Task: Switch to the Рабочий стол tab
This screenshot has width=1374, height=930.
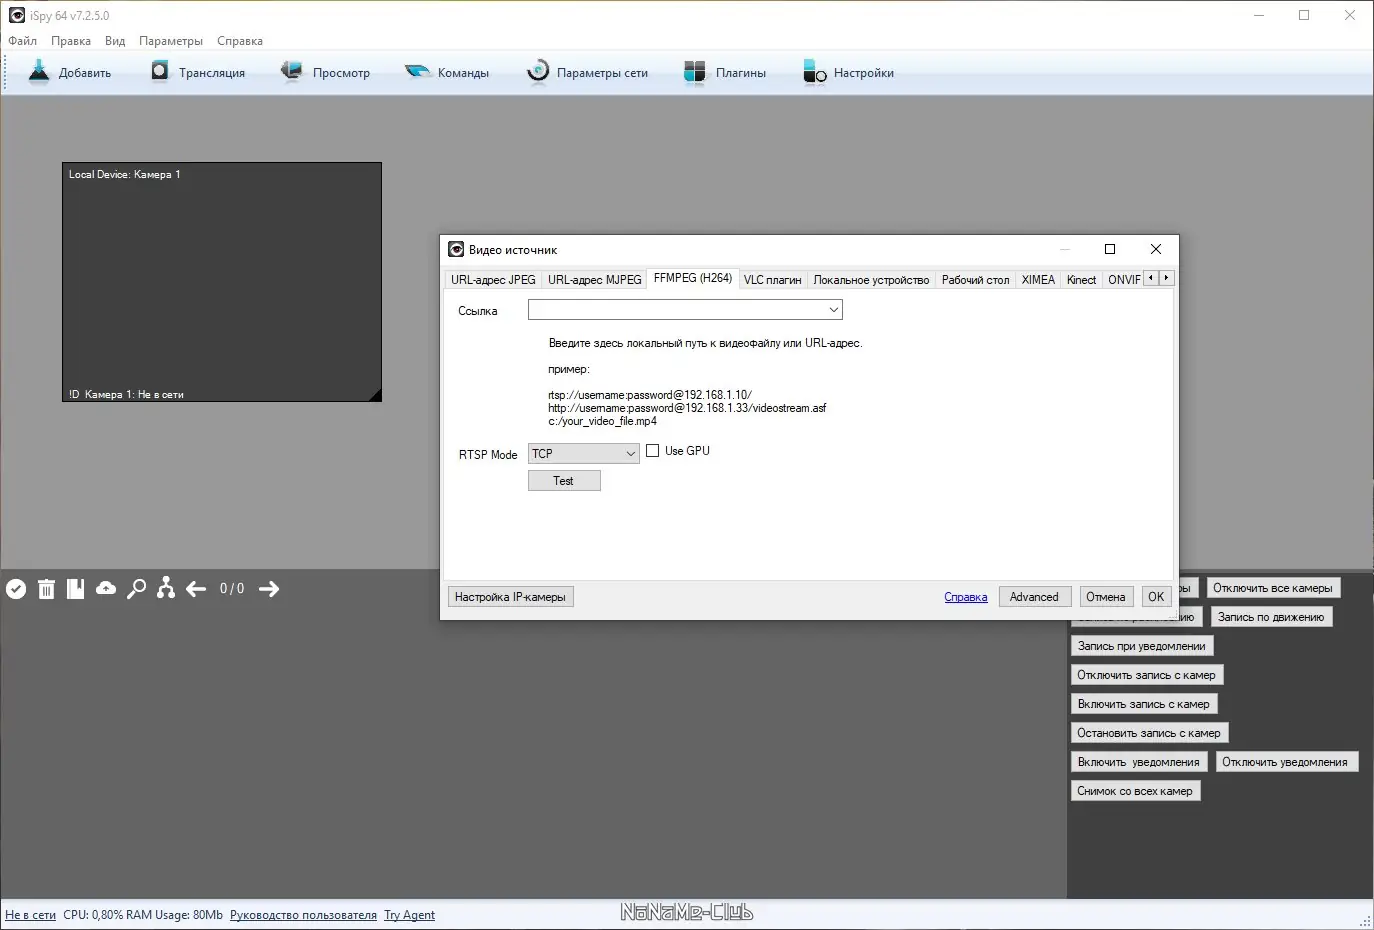Action: tap(976, 280)
